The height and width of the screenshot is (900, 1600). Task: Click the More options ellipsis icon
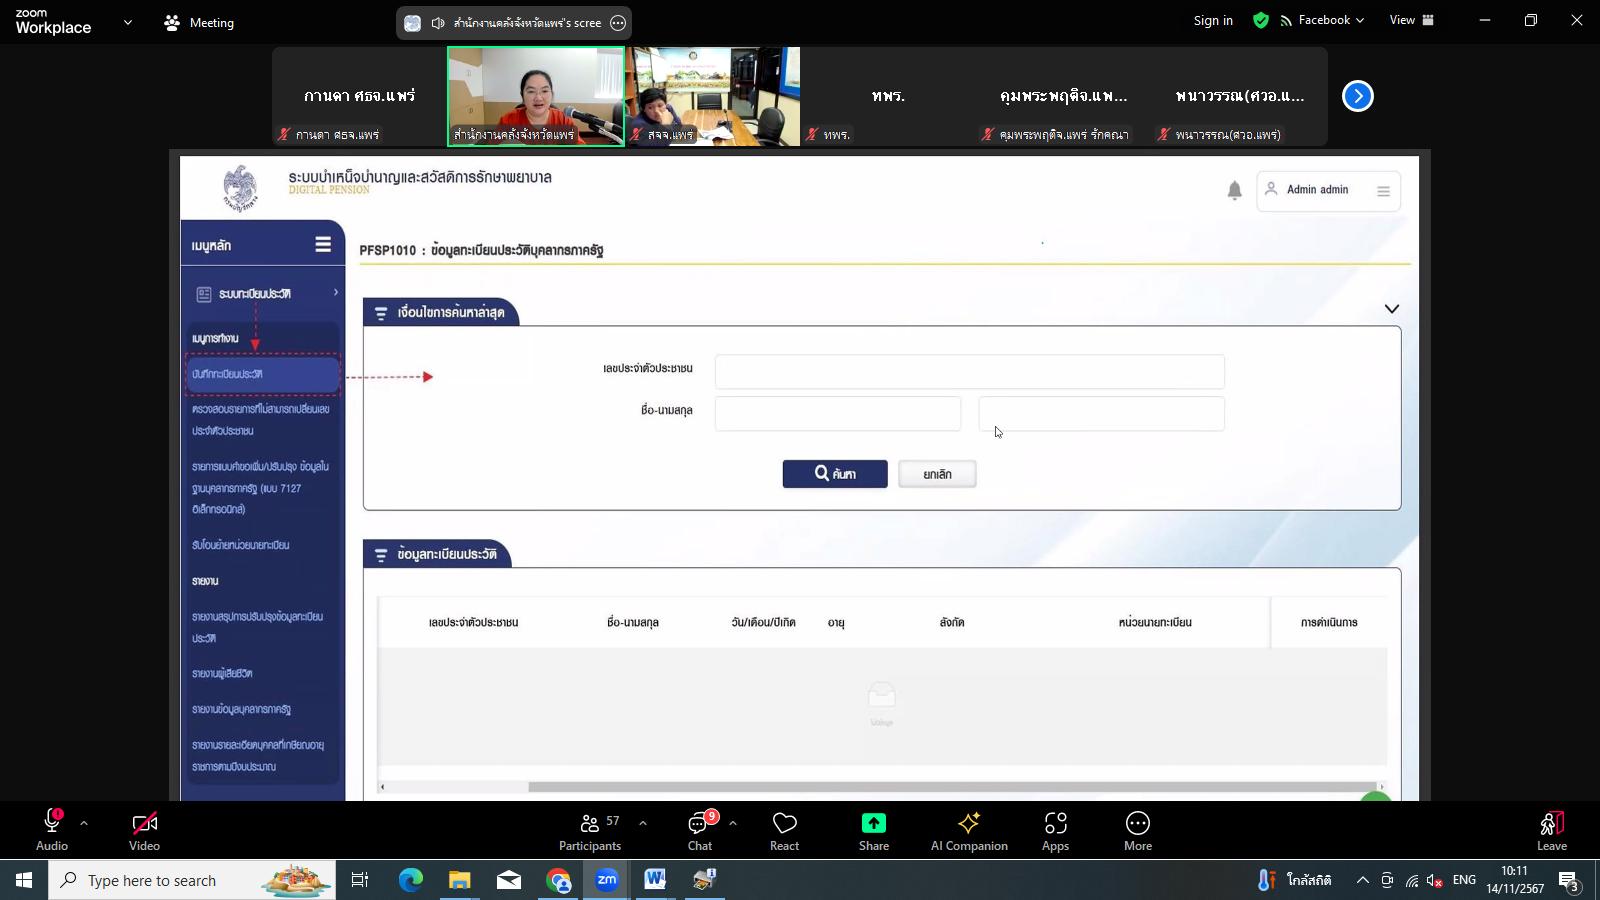(1137, 823)
